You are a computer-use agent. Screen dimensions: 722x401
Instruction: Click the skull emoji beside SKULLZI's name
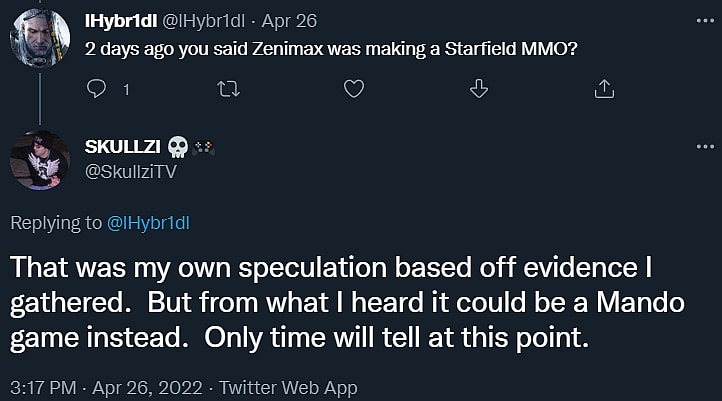[180, 148]
